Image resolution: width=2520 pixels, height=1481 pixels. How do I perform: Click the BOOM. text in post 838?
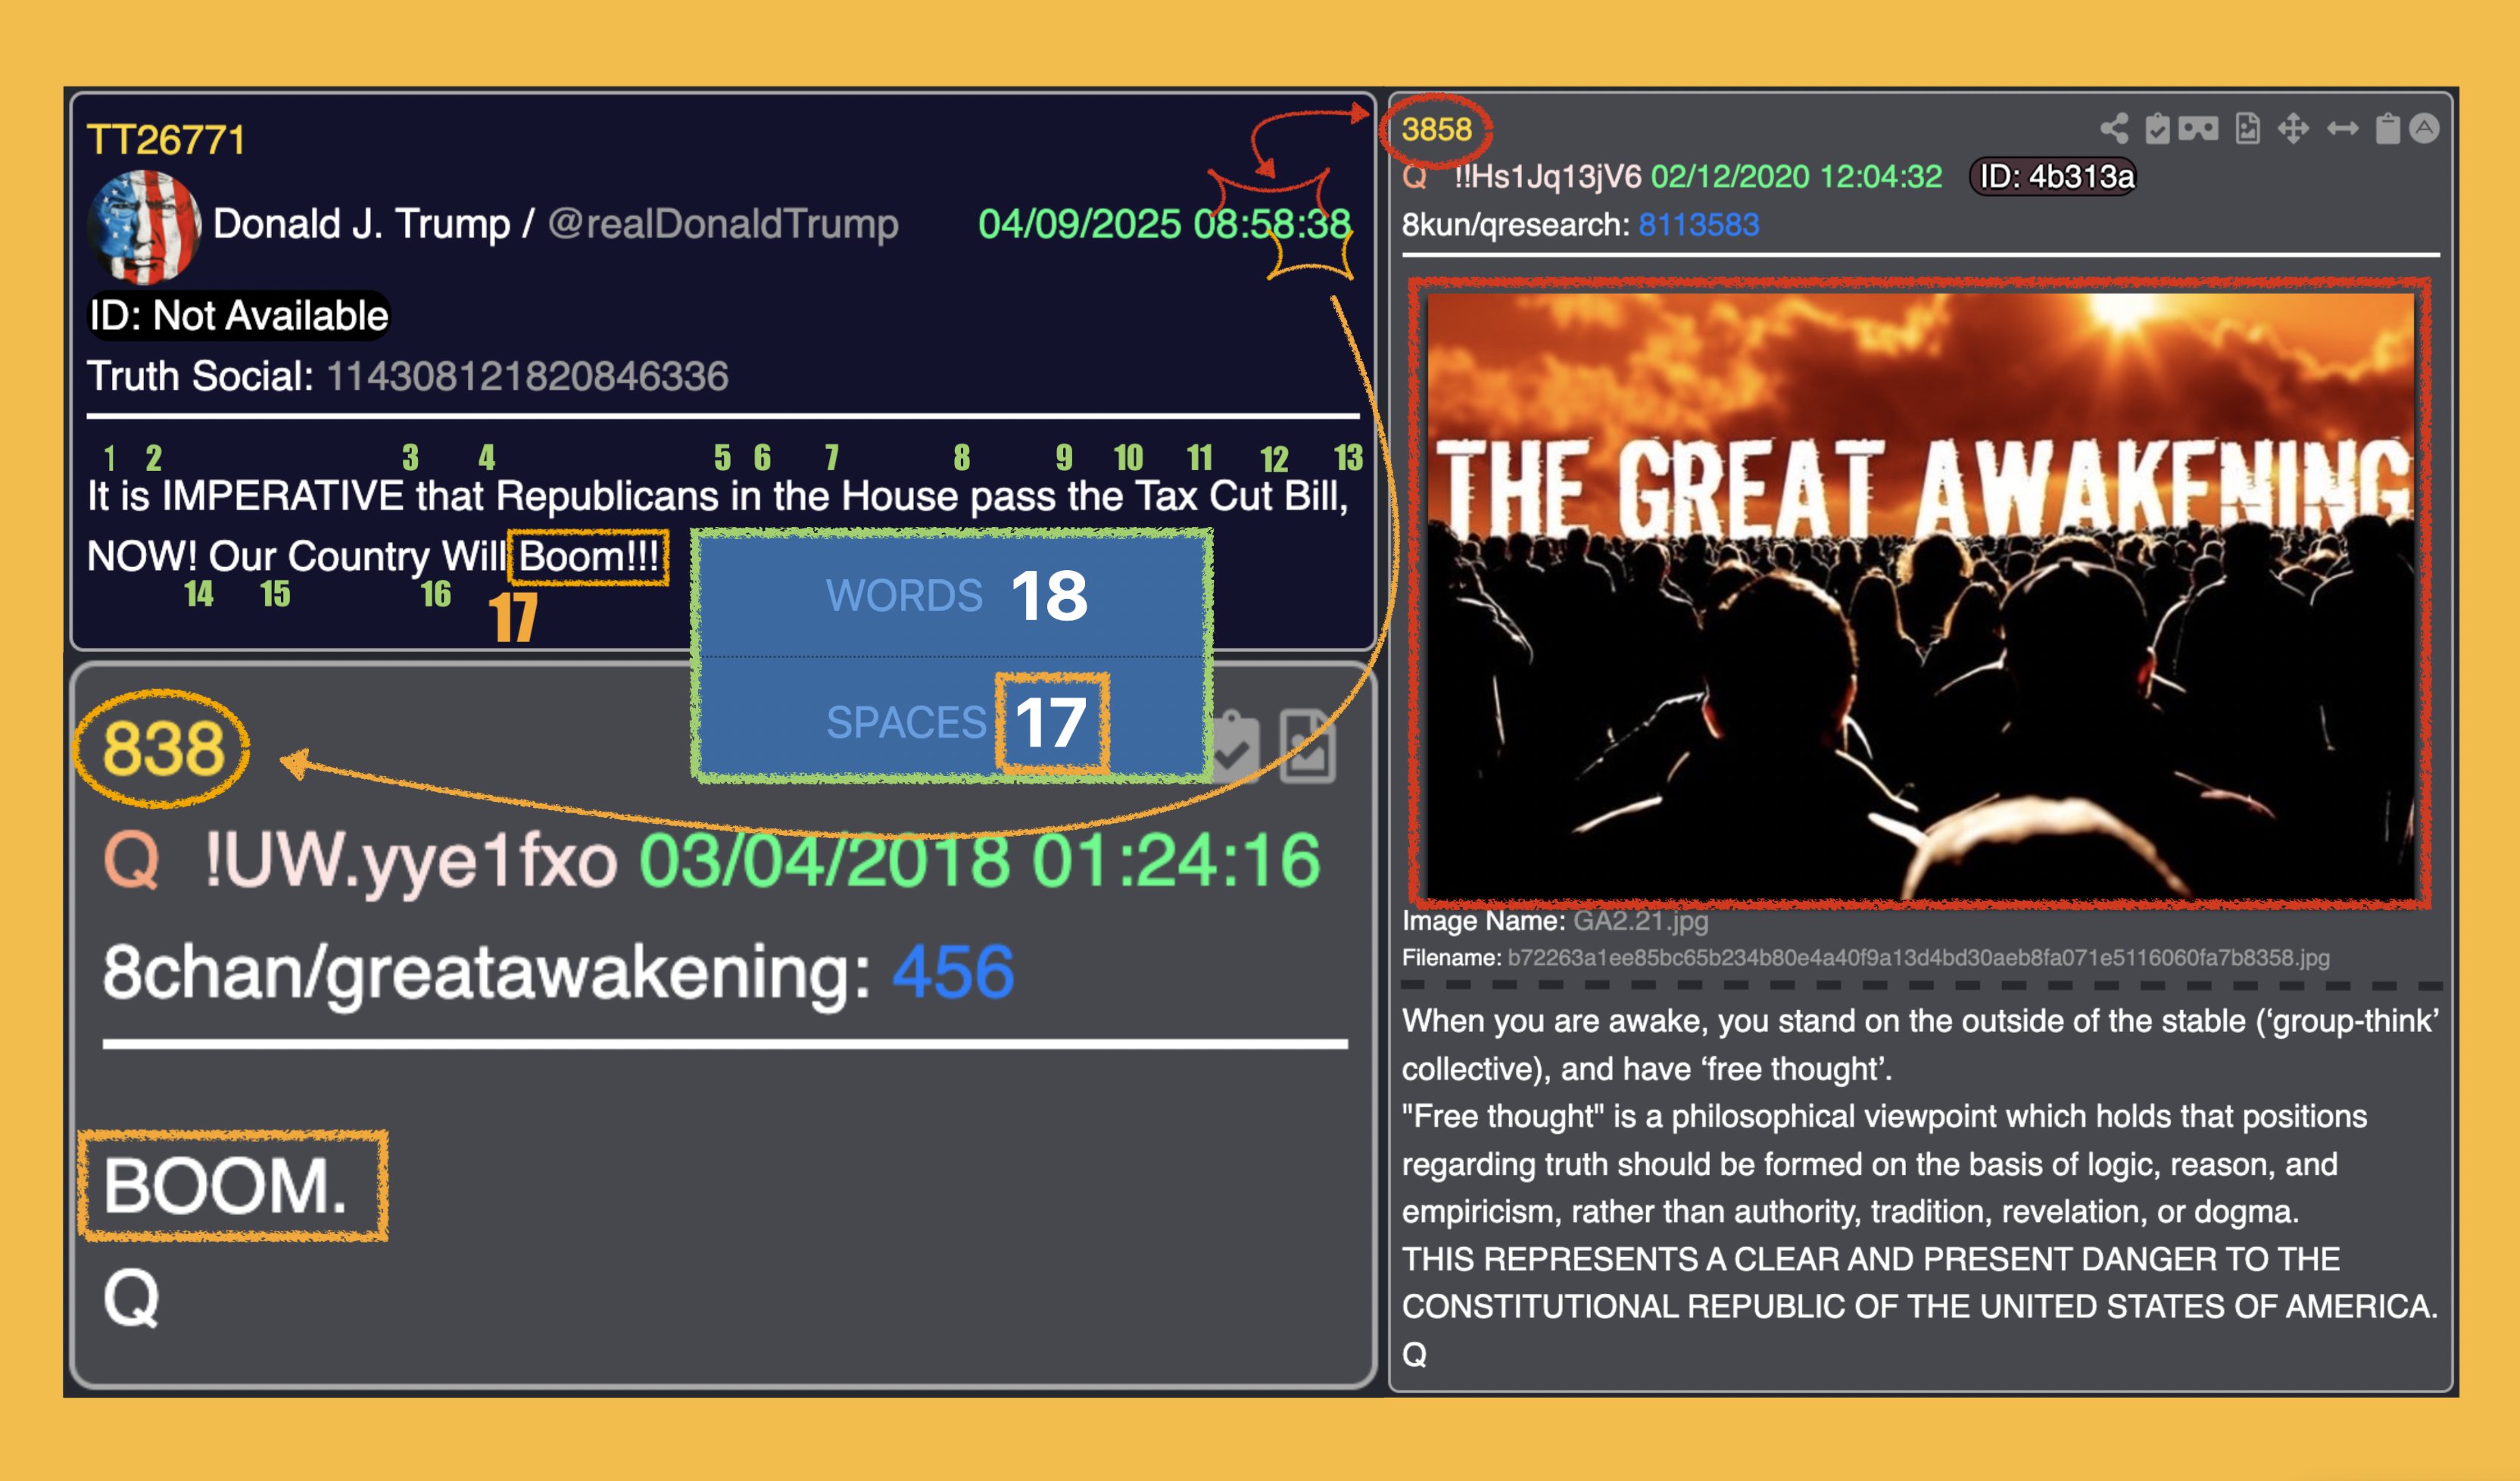pos(226,1186)
